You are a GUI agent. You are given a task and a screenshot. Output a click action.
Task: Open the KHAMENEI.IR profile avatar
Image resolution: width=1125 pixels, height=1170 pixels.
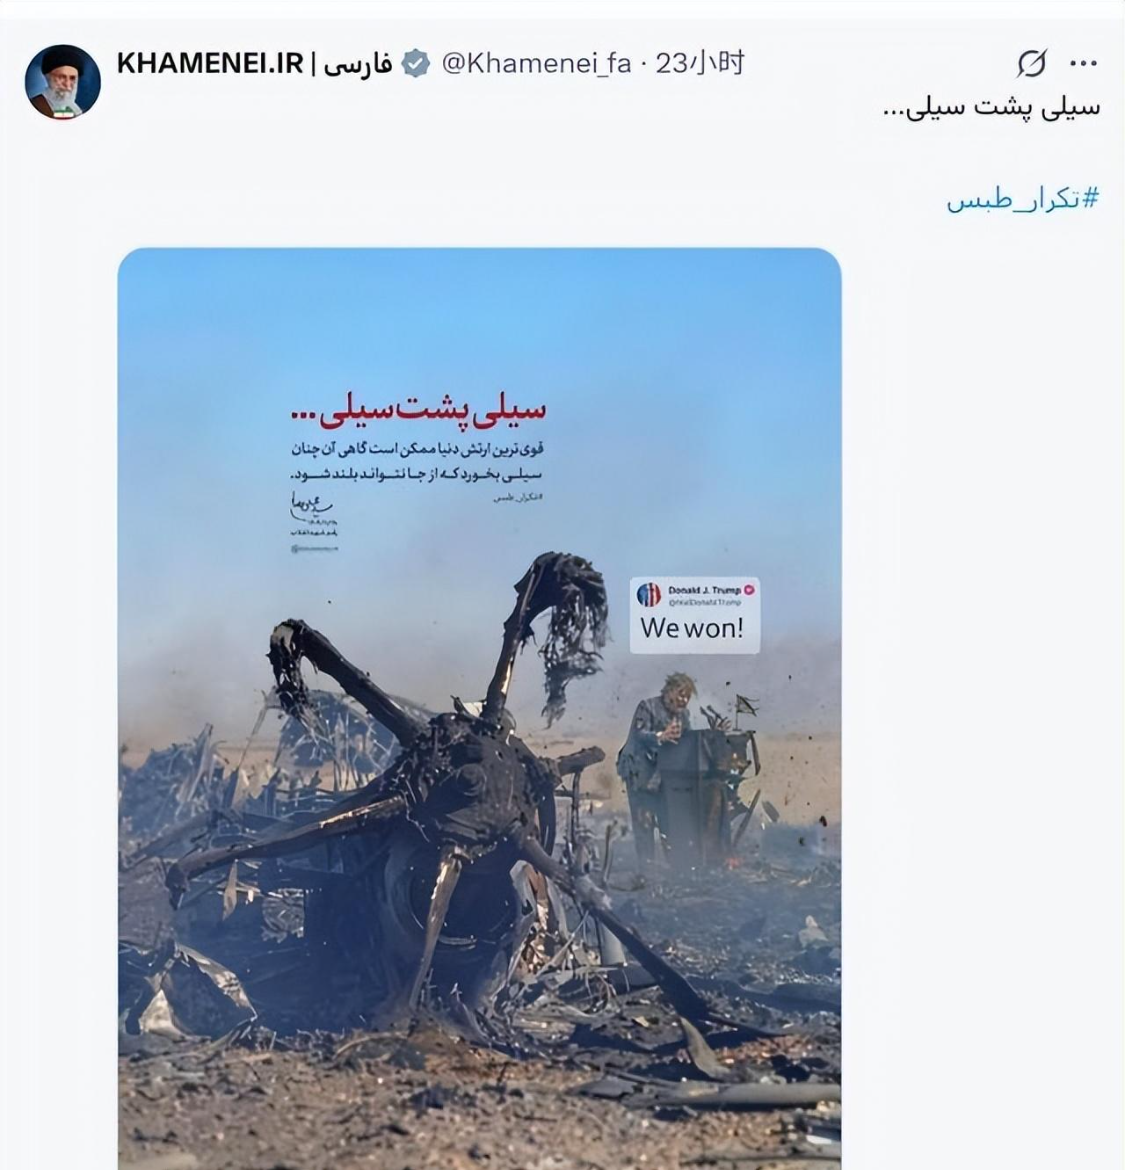click(x=63, y=82)
